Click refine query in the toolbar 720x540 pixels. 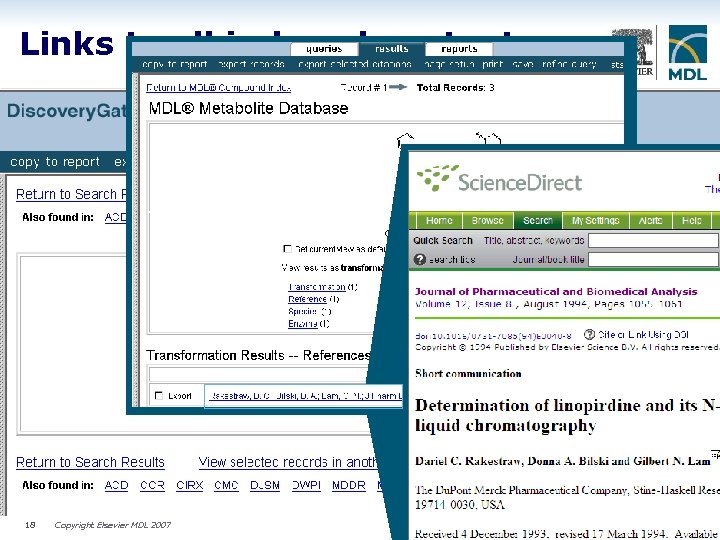pyautogui.click(x=569, y=64)
